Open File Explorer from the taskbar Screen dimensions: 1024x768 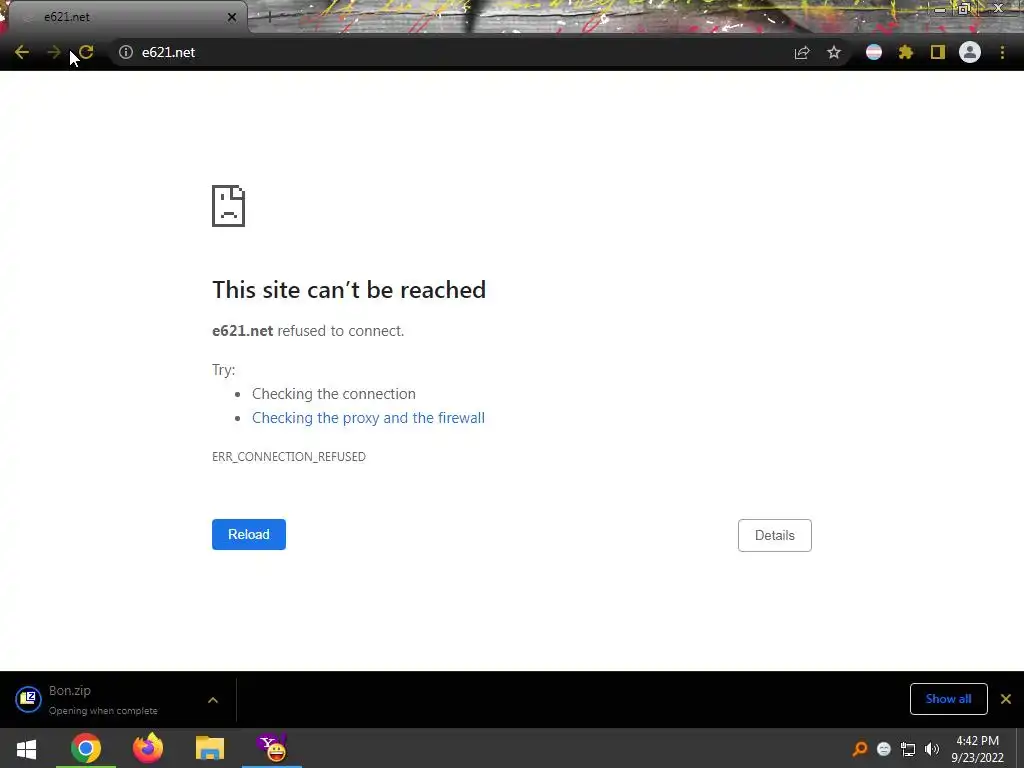[210, 748]
